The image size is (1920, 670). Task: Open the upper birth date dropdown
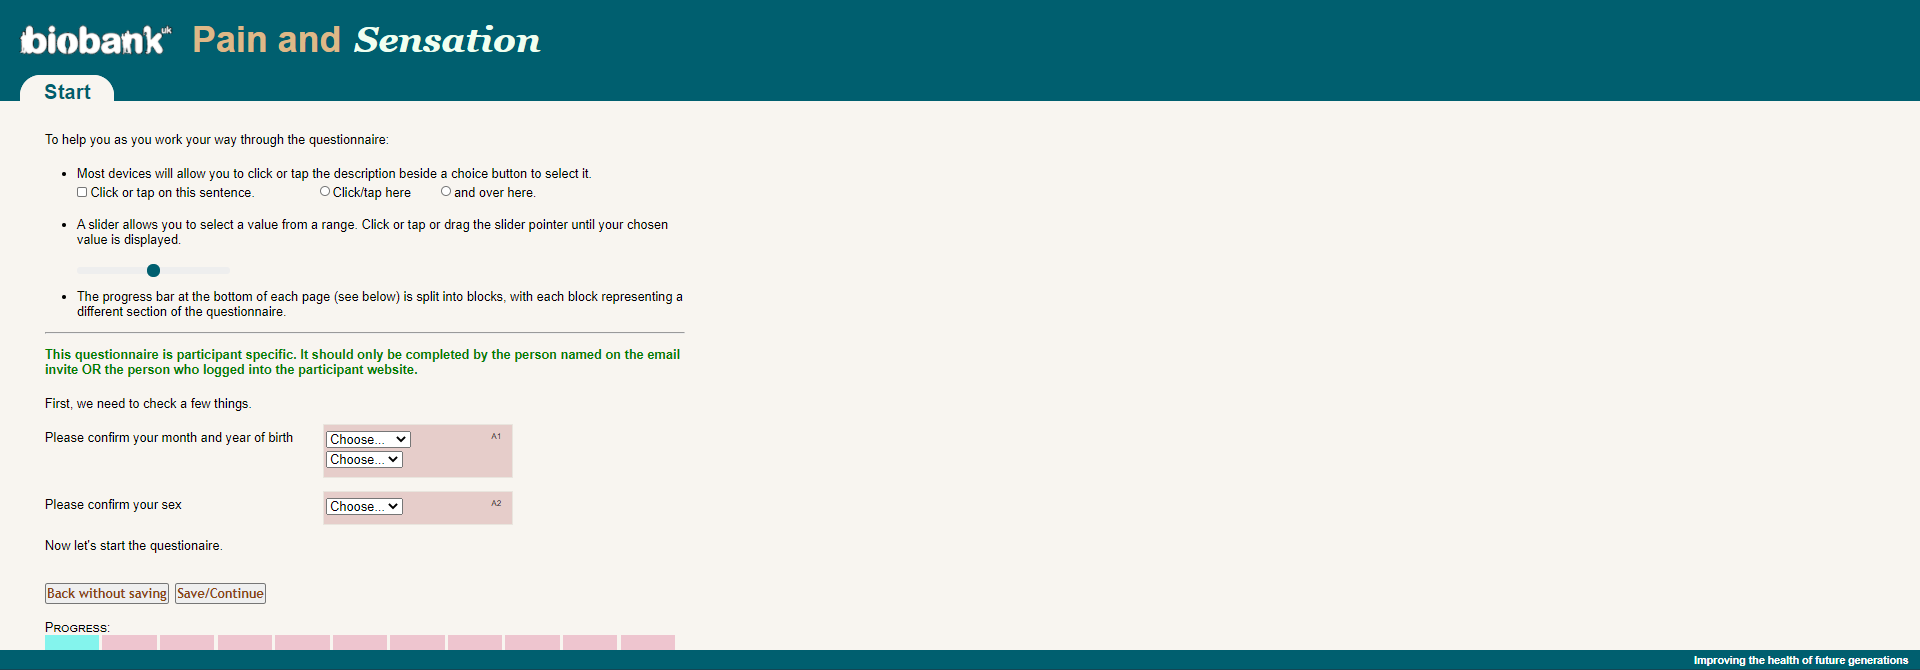368,439
